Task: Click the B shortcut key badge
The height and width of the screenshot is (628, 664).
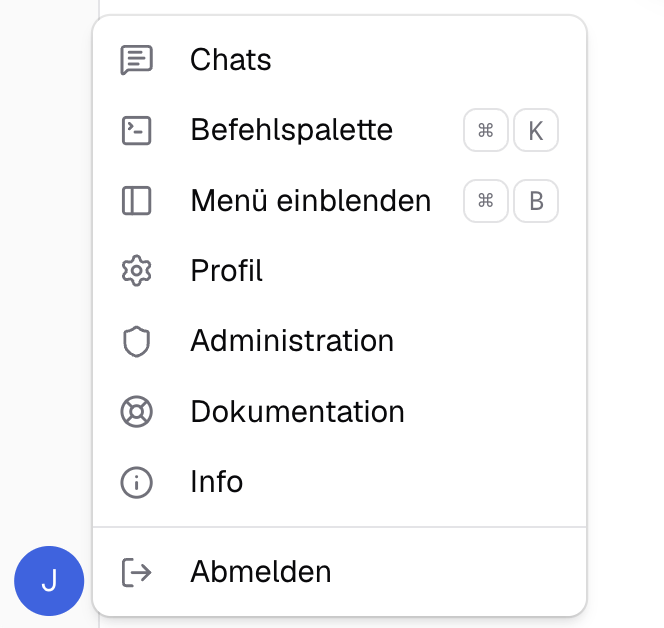Action: coord(536,201)
